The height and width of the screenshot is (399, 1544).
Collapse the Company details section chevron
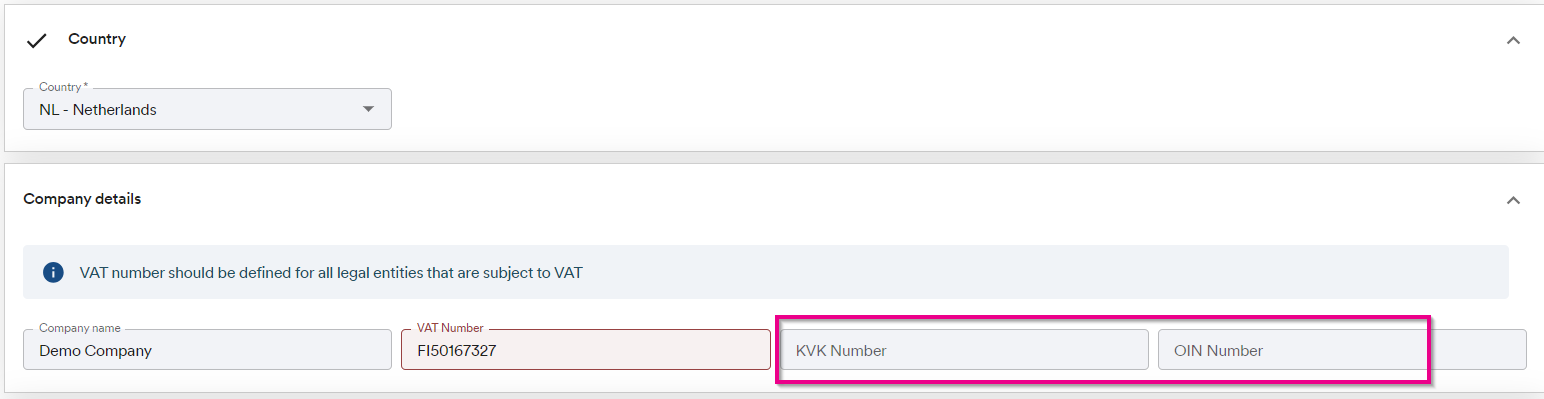click(x=1513, y=200)
